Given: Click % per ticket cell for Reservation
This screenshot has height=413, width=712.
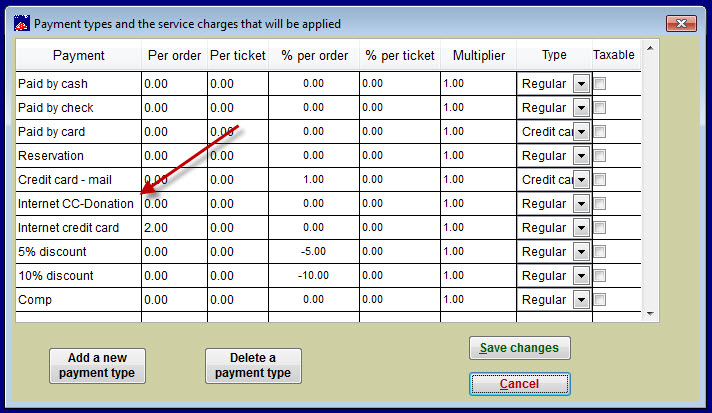Looking at the screenshot, I should point(400,156).
